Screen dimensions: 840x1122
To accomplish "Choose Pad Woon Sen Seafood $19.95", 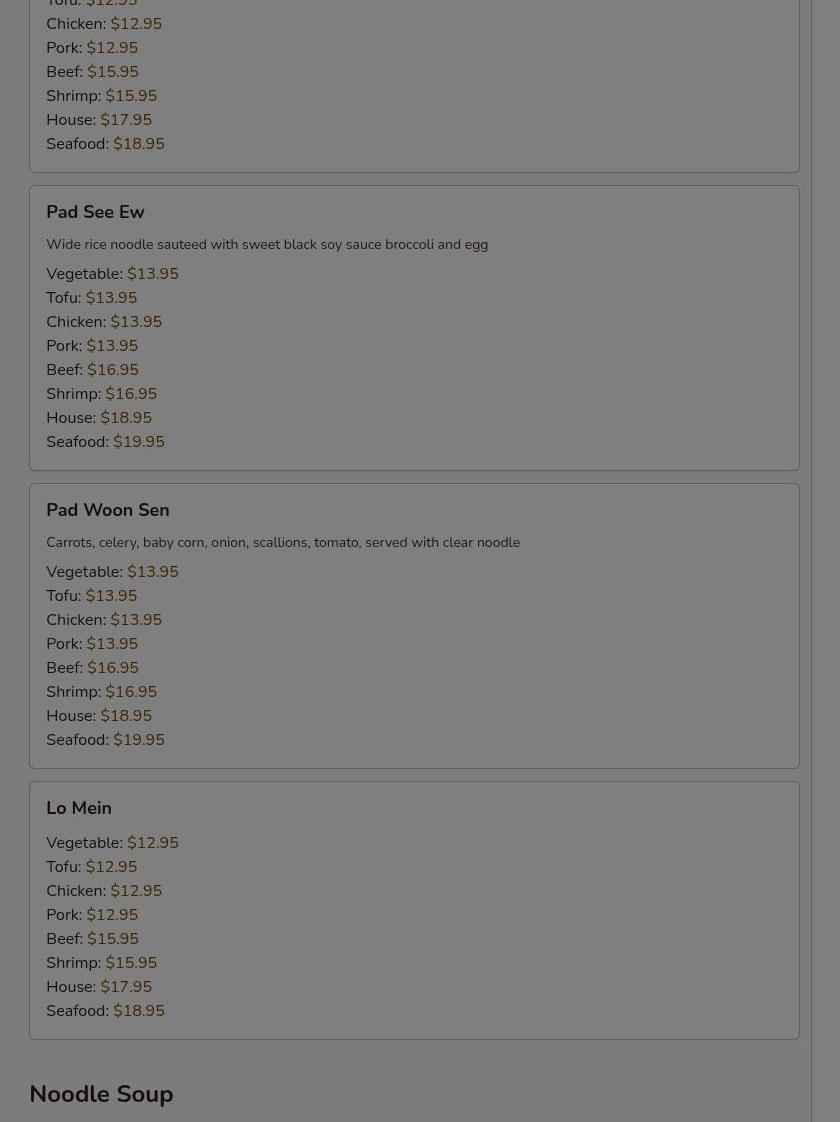I will coord(105,739).
